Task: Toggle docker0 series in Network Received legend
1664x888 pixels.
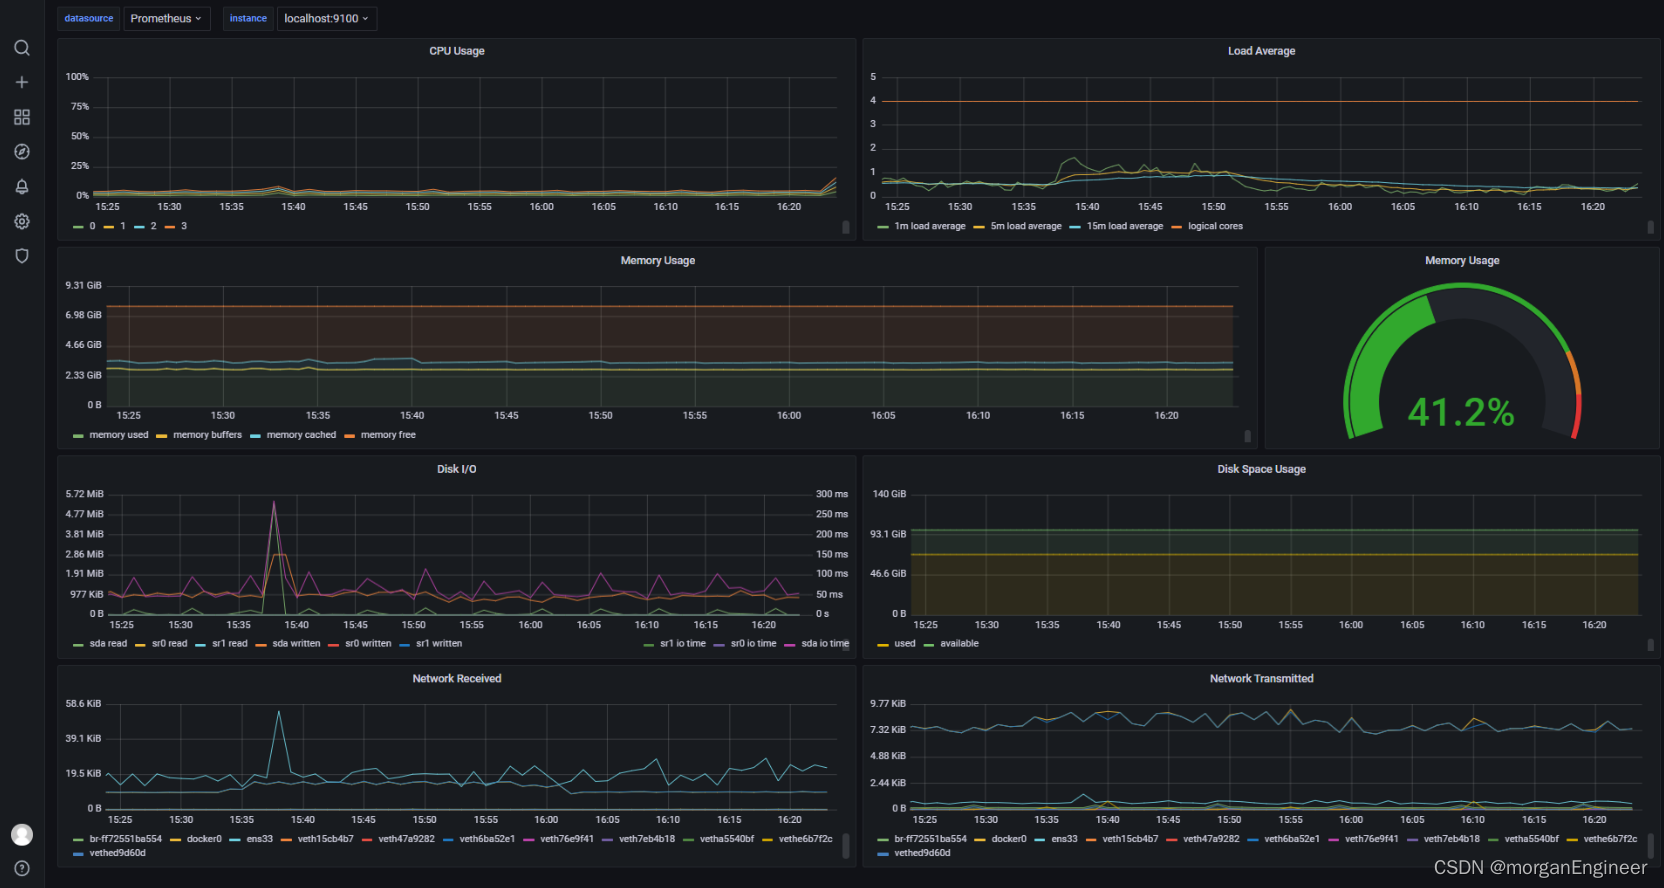Action: tap(204, 839)
